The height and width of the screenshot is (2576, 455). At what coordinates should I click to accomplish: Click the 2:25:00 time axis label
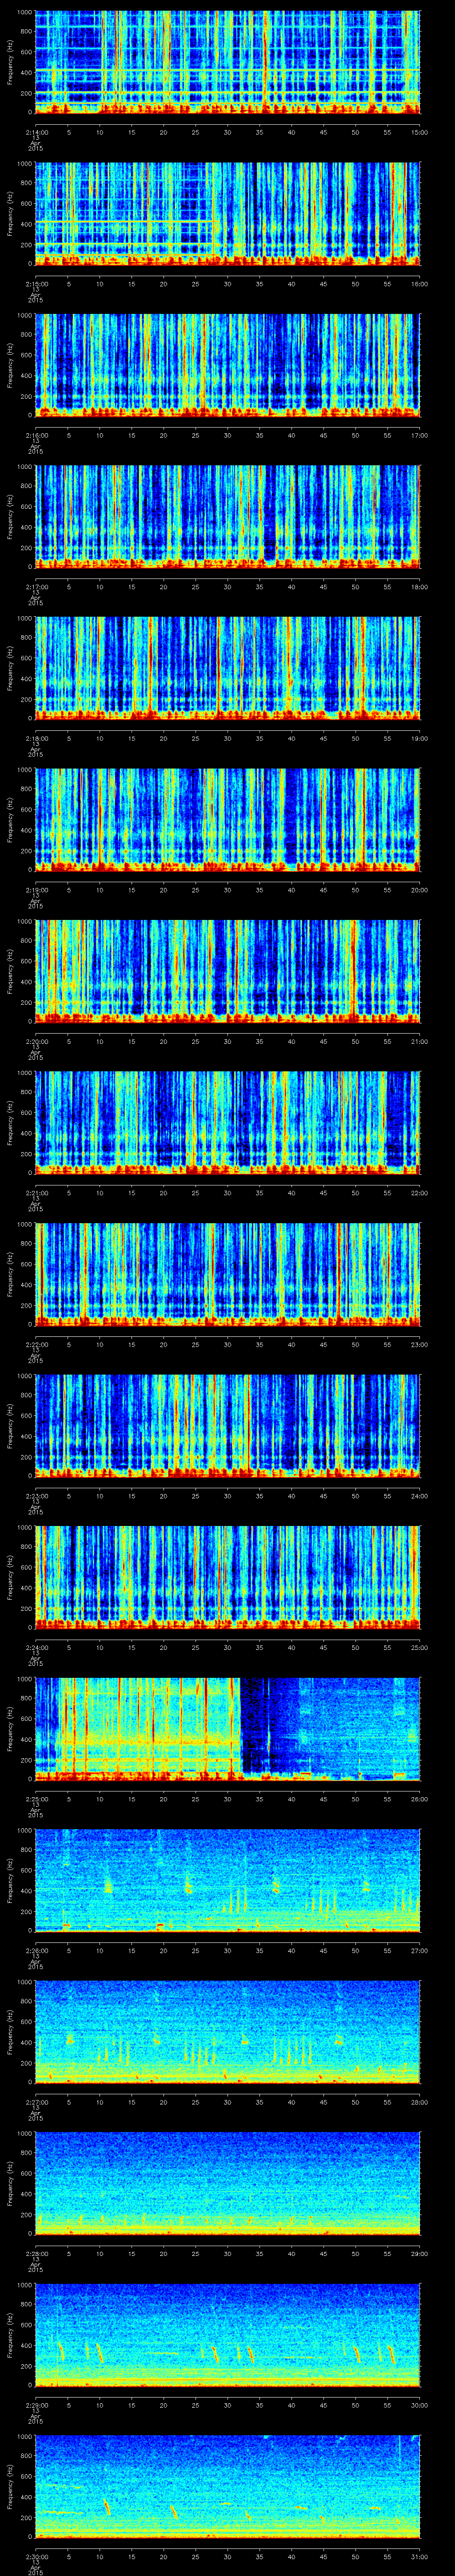pyautogui.click(x=35, y=1799)
